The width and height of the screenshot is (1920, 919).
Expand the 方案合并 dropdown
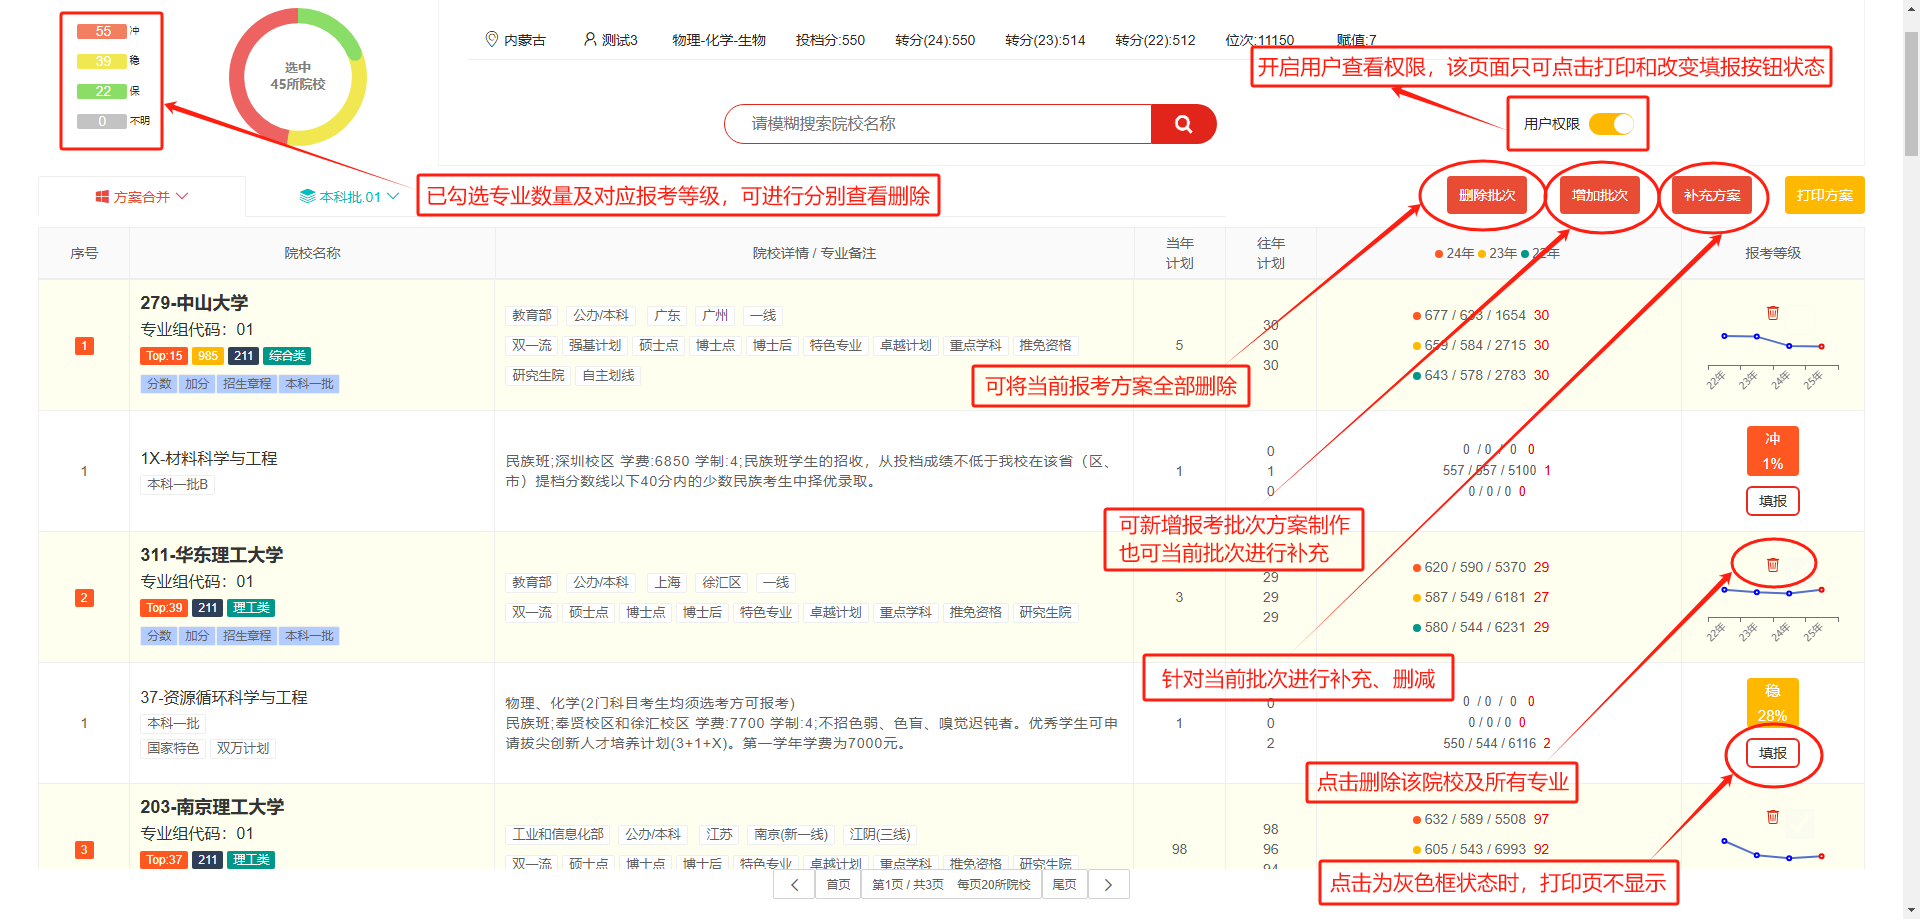pyautogui.click(x=142, y=197)
